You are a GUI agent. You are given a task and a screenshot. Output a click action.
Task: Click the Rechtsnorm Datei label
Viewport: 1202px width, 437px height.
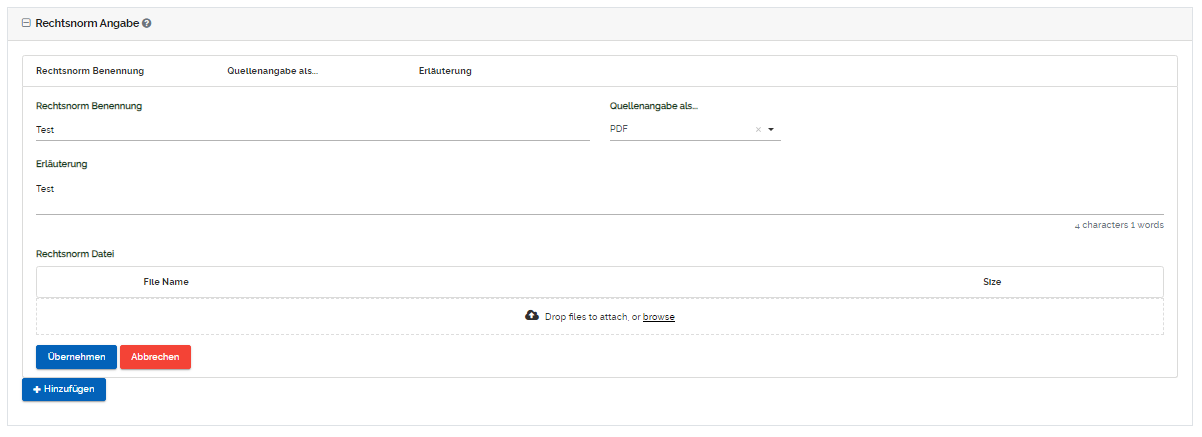coord(75,254)
